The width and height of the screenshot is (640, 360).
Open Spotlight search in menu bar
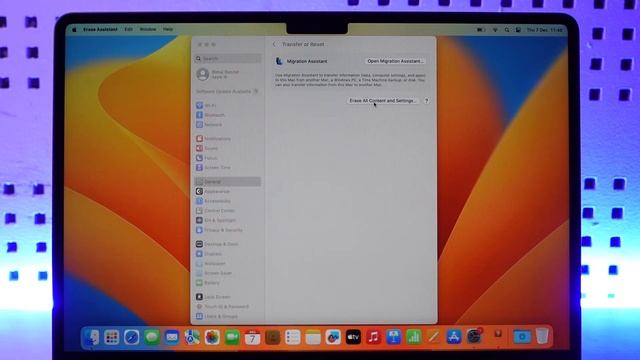pos(507,30)
